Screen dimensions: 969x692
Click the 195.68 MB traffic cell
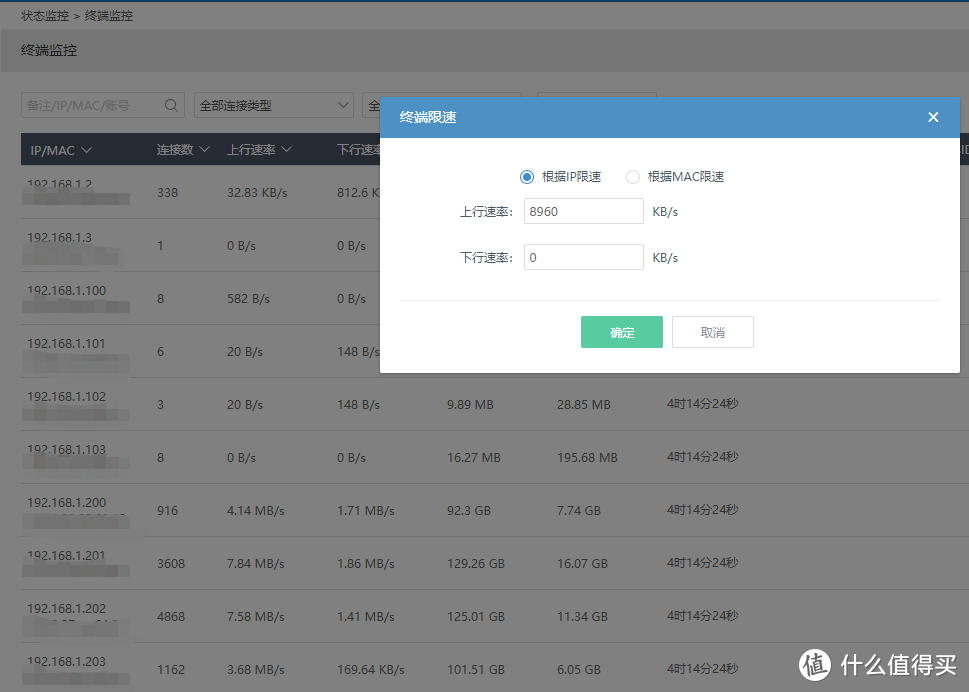point(587,458)
